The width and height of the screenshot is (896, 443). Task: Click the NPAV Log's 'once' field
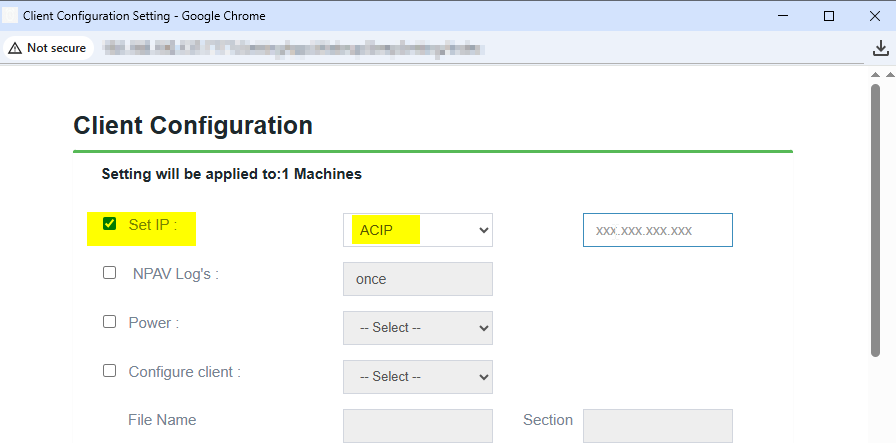(x=418, y=279)
